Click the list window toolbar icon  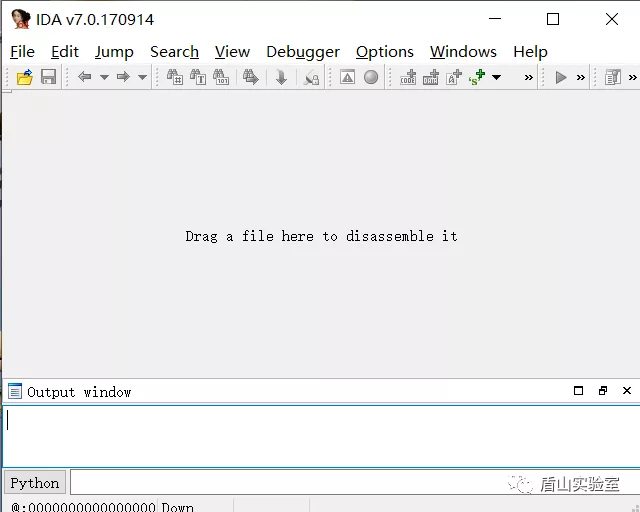613,77
